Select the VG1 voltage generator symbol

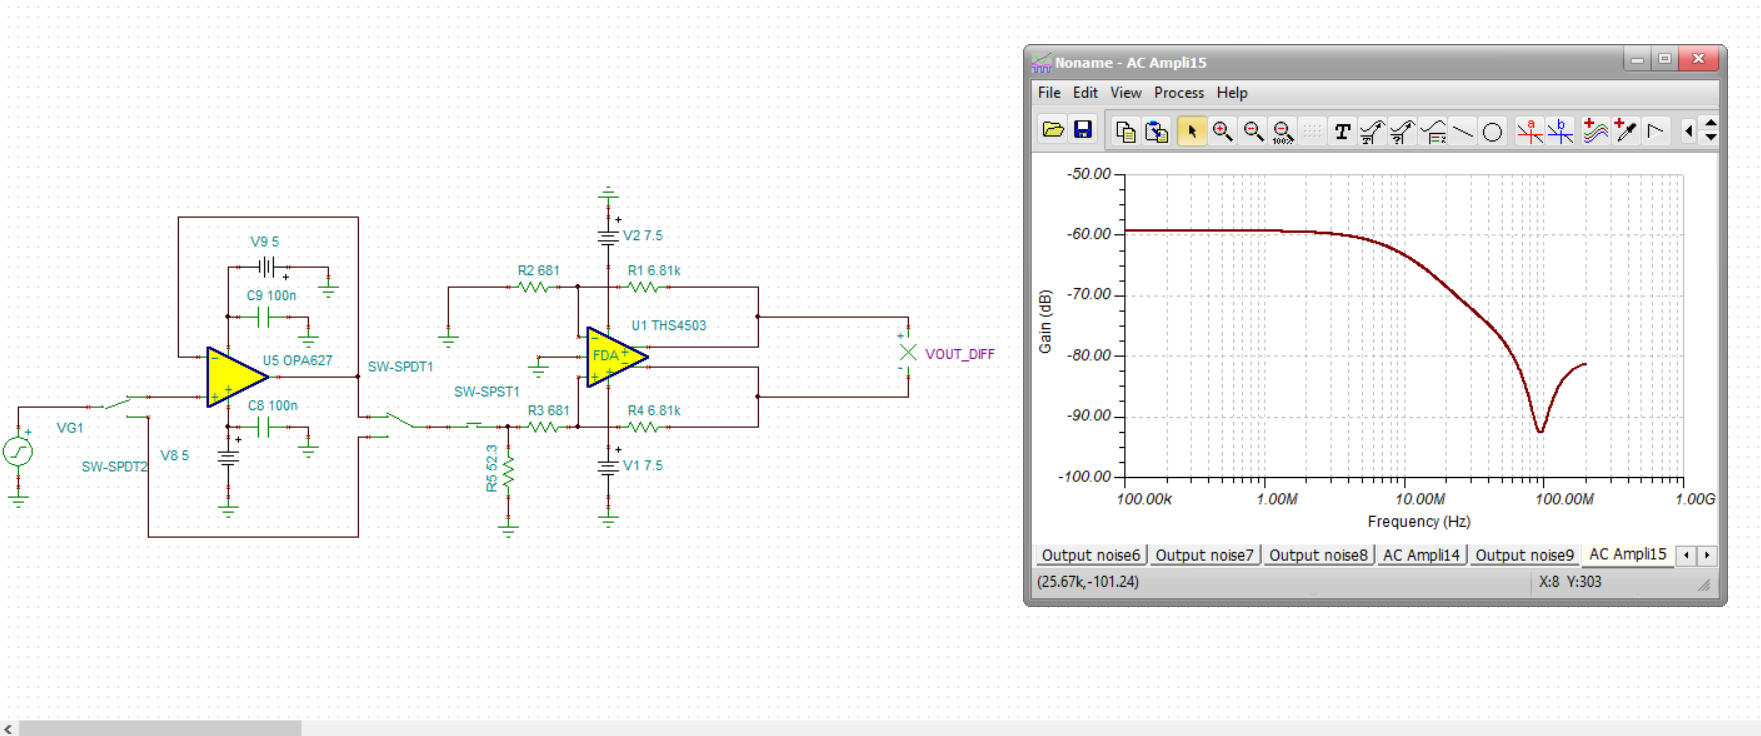click(x=18, y=452)
